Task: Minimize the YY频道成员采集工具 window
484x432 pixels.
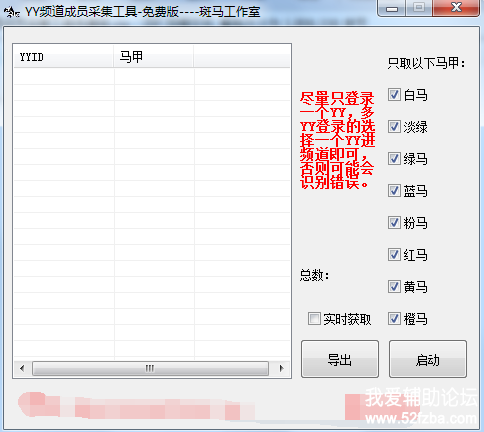Action: click(x=392, y=8)
